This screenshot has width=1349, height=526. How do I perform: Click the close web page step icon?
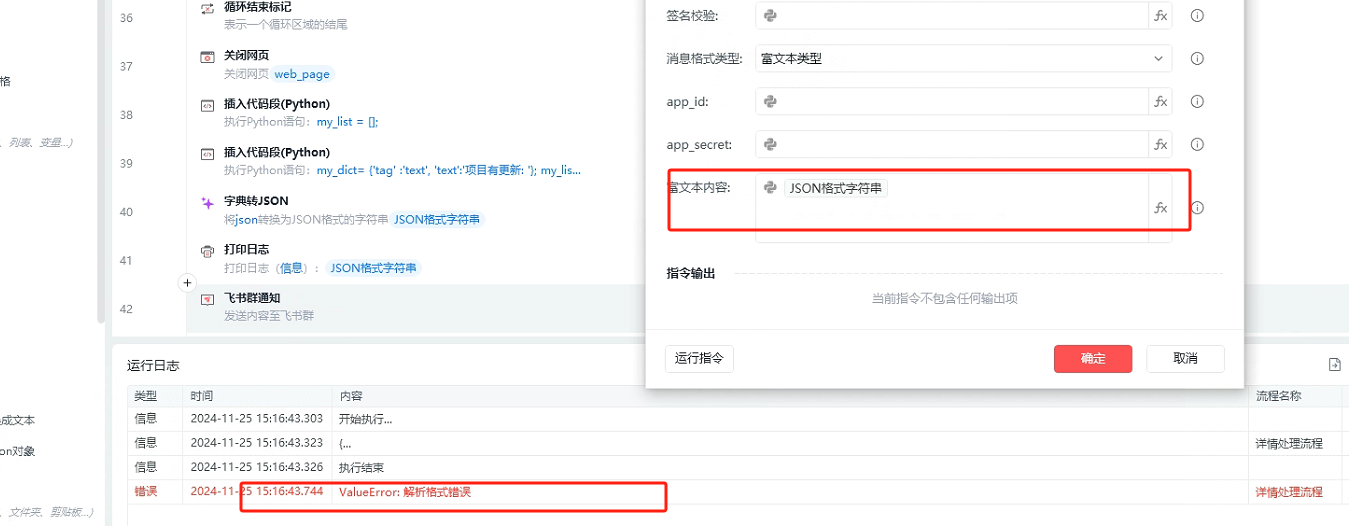(207, 56)
